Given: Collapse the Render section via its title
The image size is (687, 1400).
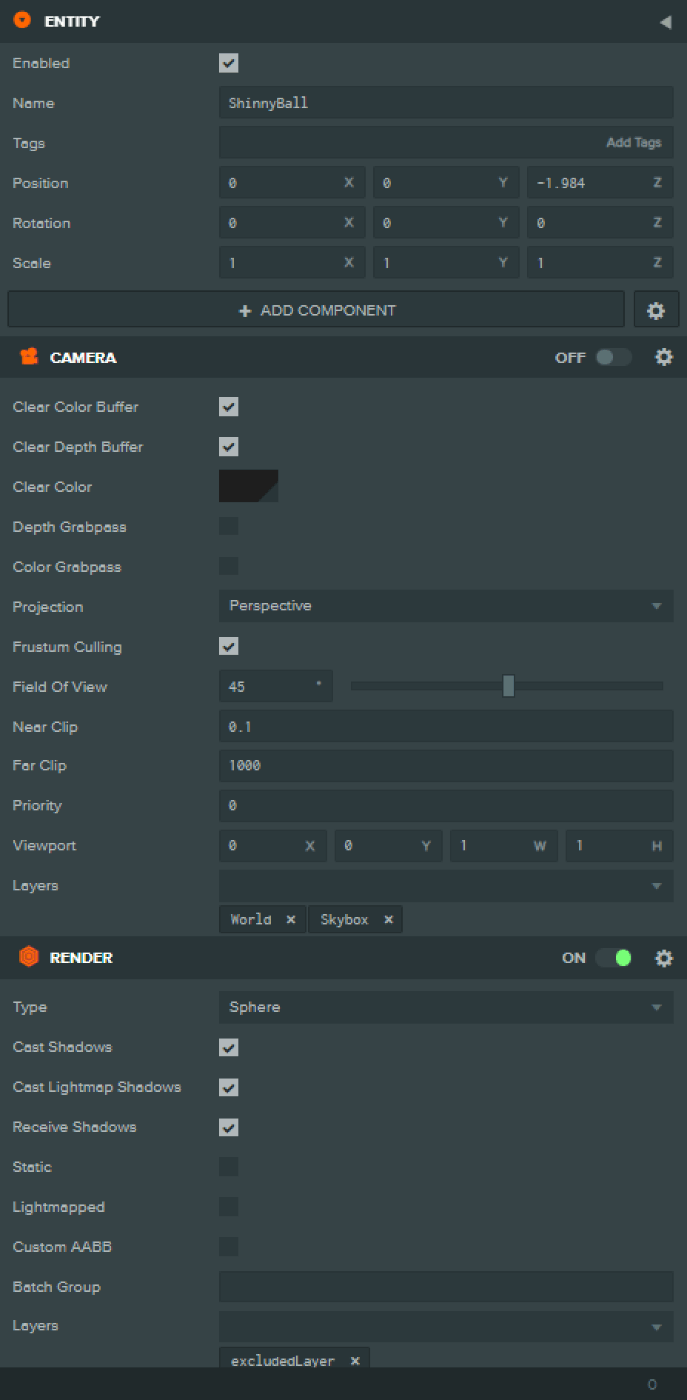Looking at the screenshot, I should (x=81, y=958).
